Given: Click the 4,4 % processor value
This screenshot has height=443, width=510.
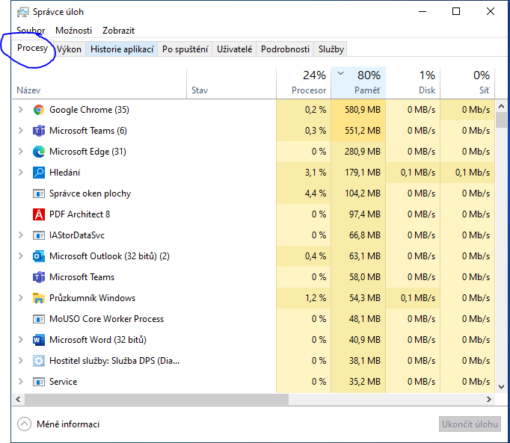Looking at the screenshot, I should pos(315,194).
